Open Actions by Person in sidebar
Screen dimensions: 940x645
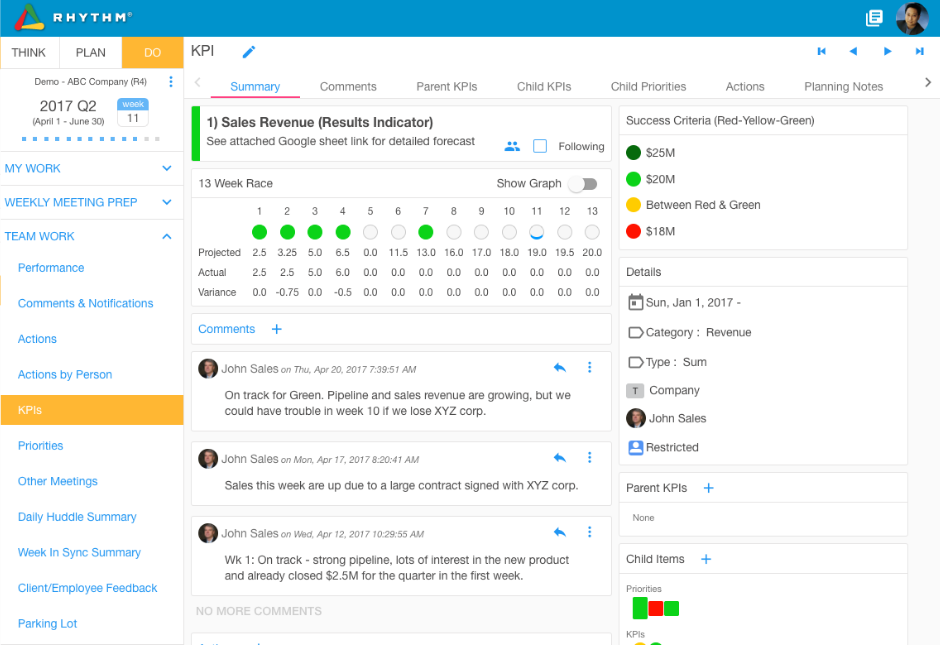coord(65,375)
